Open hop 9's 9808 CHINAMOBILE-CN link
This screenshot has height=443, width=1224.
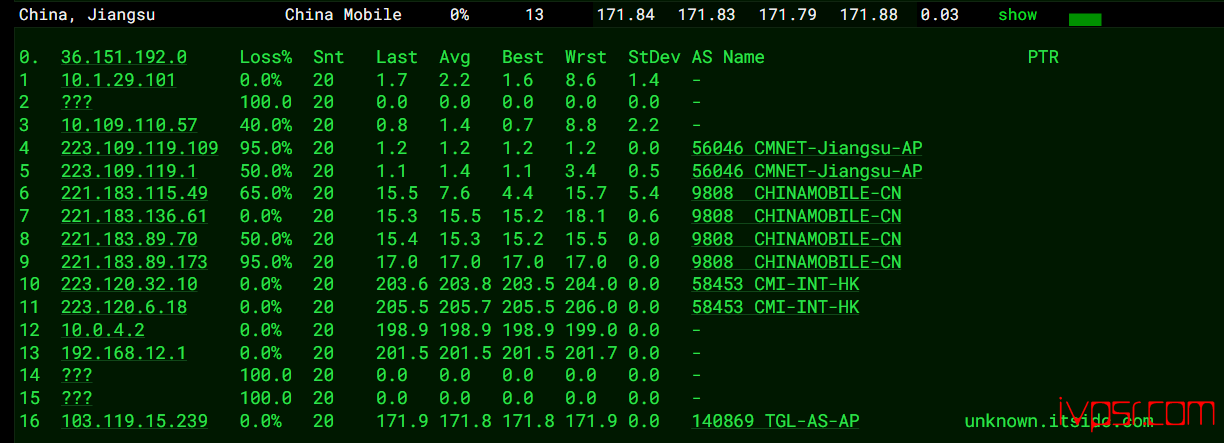click(x=797, y=262)
